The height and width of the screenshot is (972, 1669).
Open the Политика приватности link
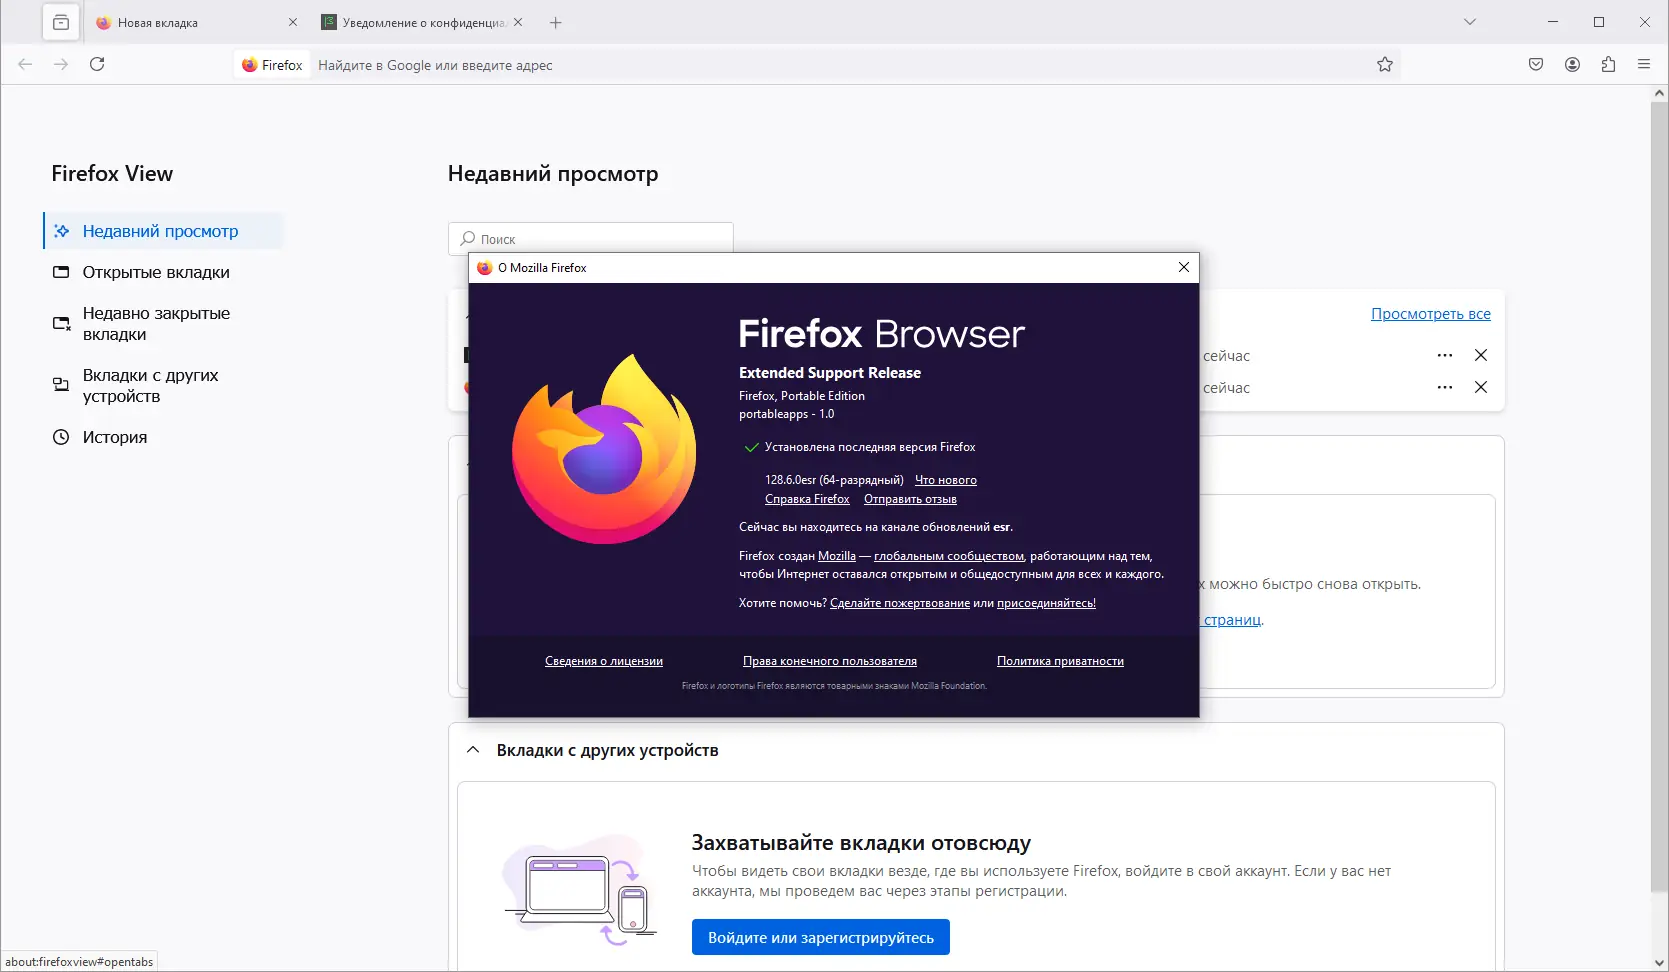pos(1060,661)
